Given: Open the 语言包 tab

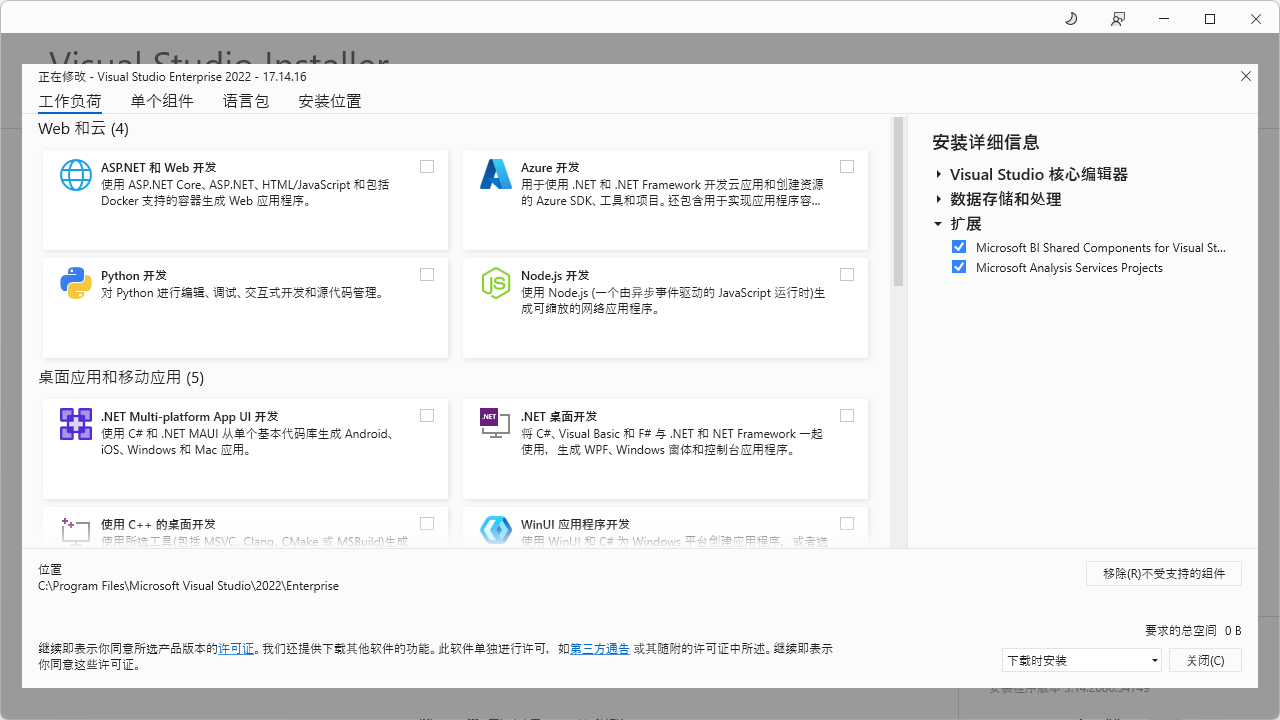Looking at the screenshot, I should tap(246, 101).
